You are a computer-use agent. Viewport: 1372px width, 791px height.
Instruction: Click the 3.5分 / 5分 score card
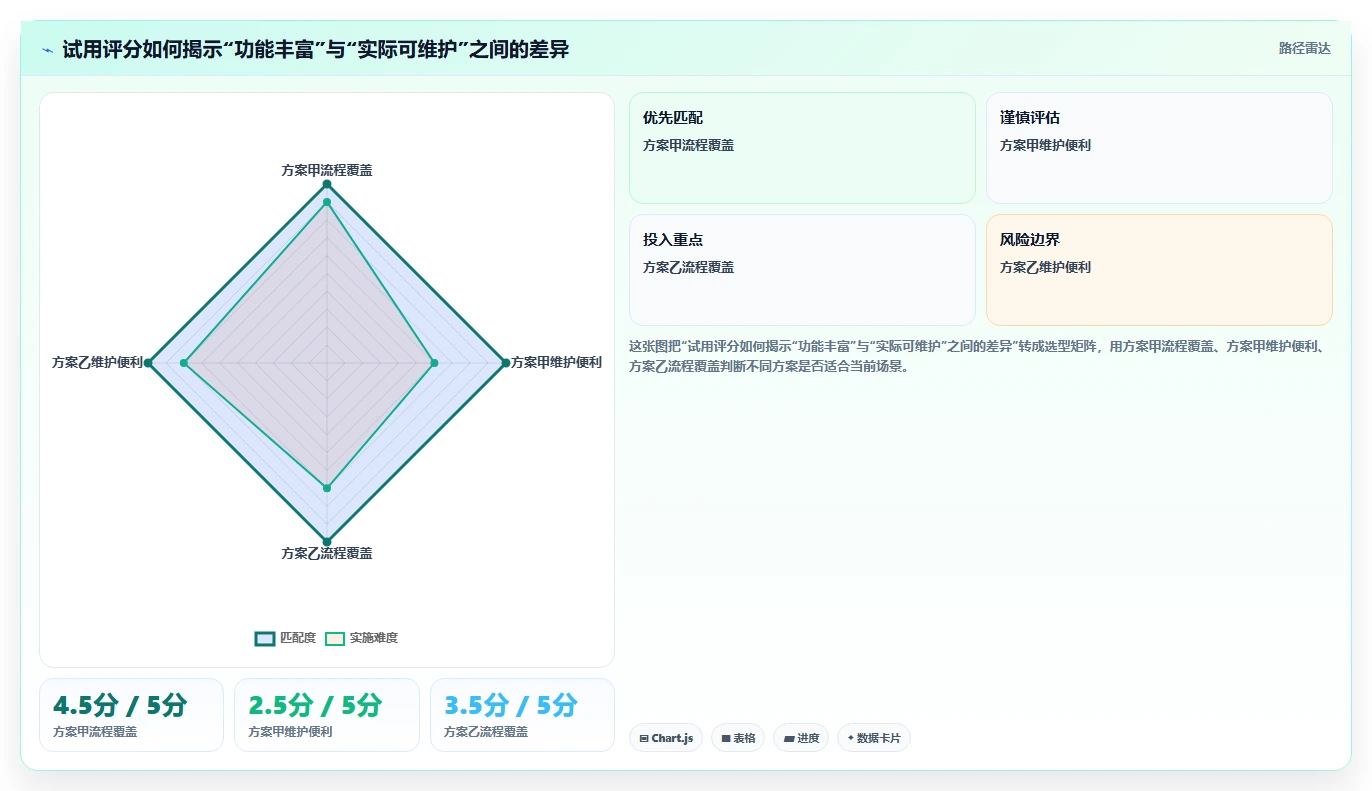coord(522,715)
